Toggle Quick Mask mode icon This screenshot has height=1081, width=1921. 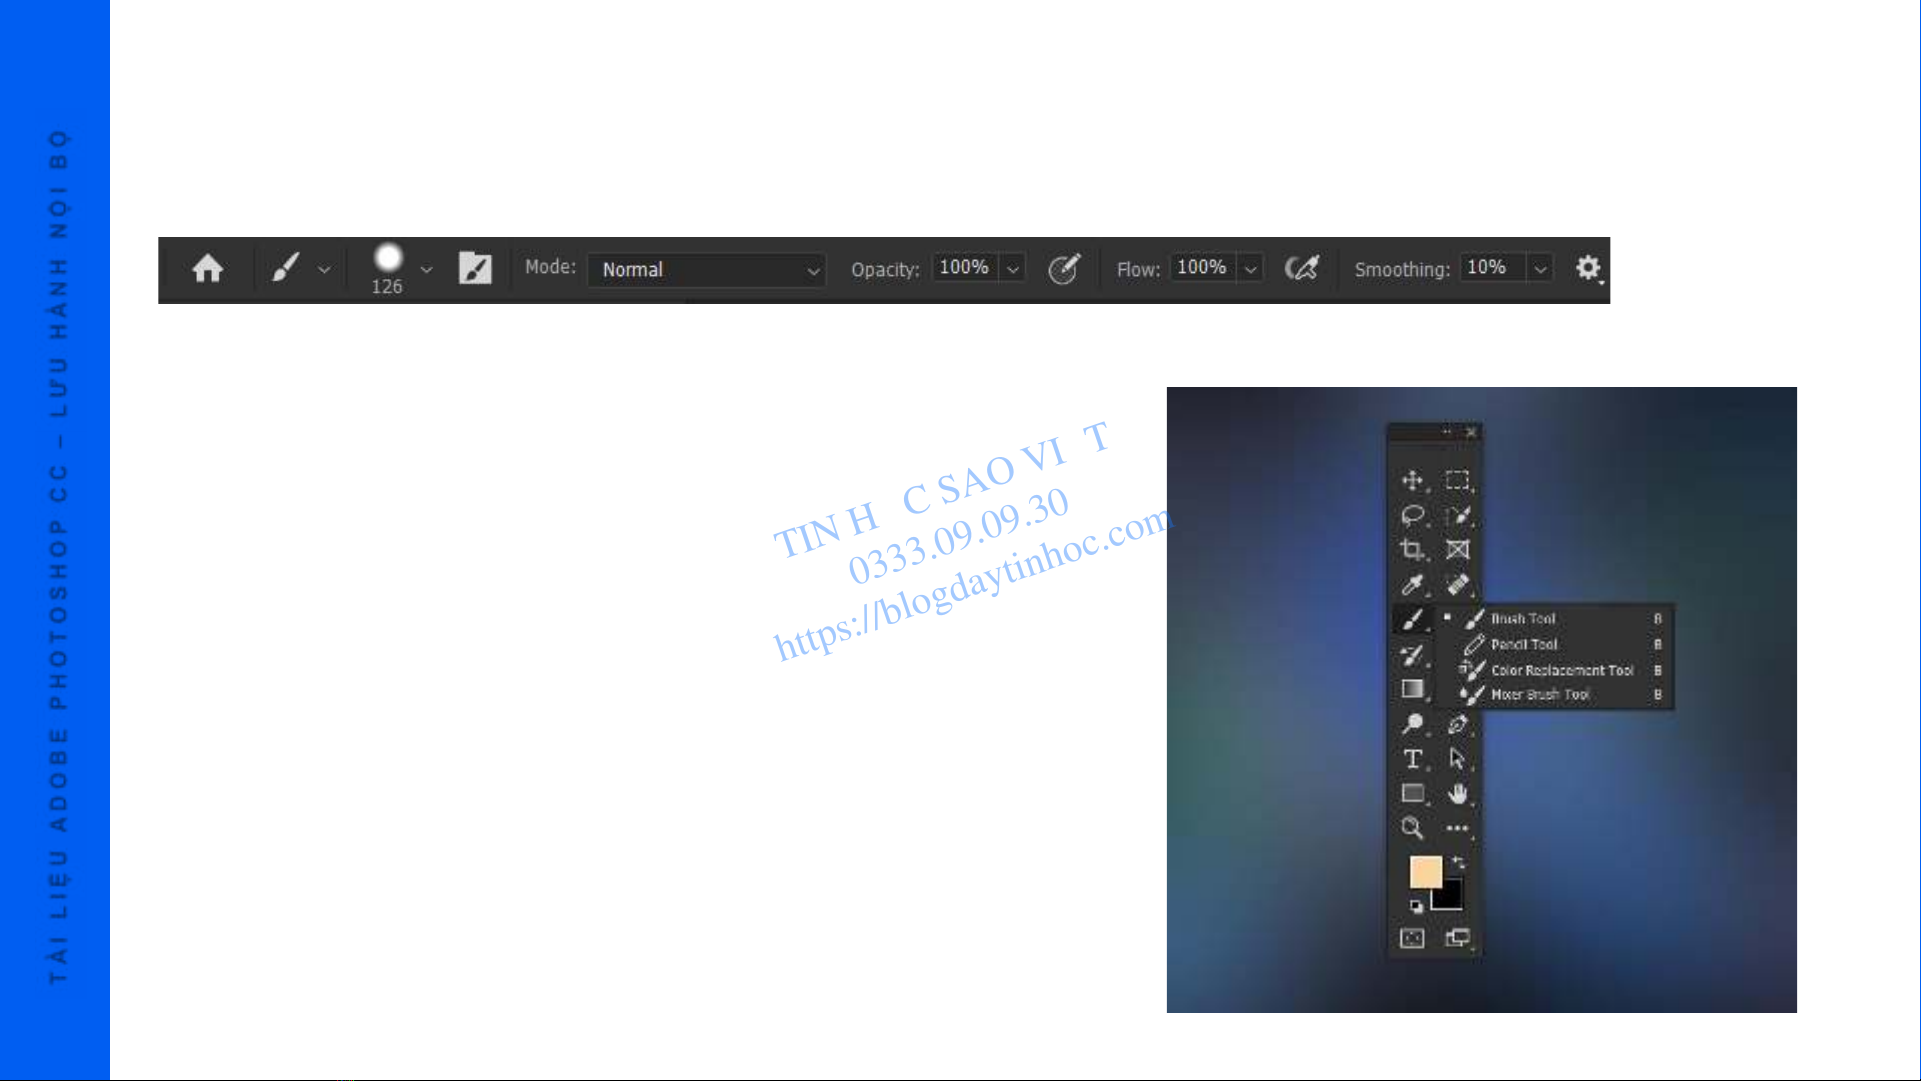tap(1412, 938)
